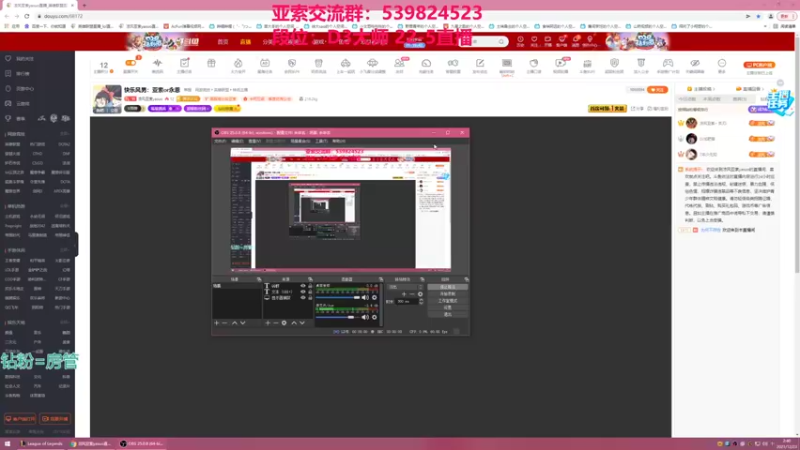800x450 pixels.
Task: Toggle visibility of display capture source
Action: 303,297
